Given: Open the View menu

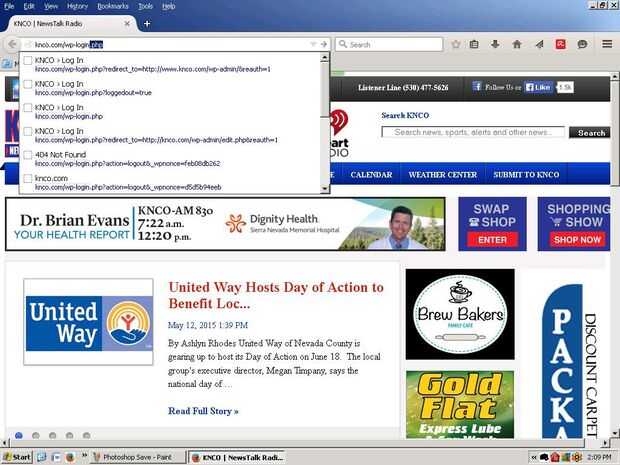Looking at the screenshot, I should point(51,6).
